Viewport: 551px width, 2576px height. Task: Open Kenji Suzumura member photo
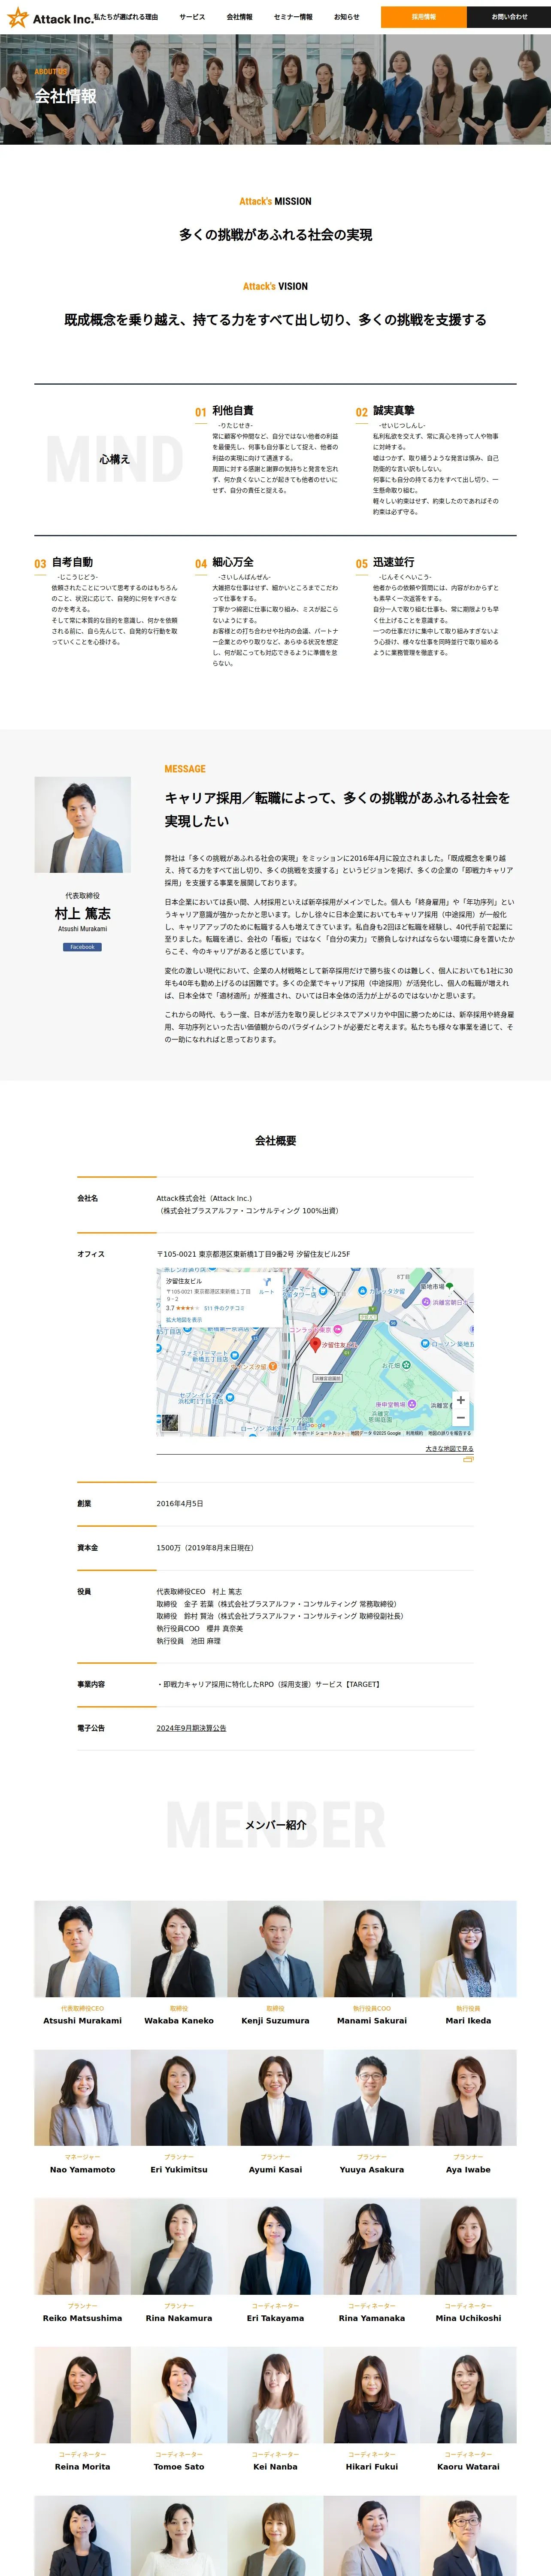[275, 1949]
